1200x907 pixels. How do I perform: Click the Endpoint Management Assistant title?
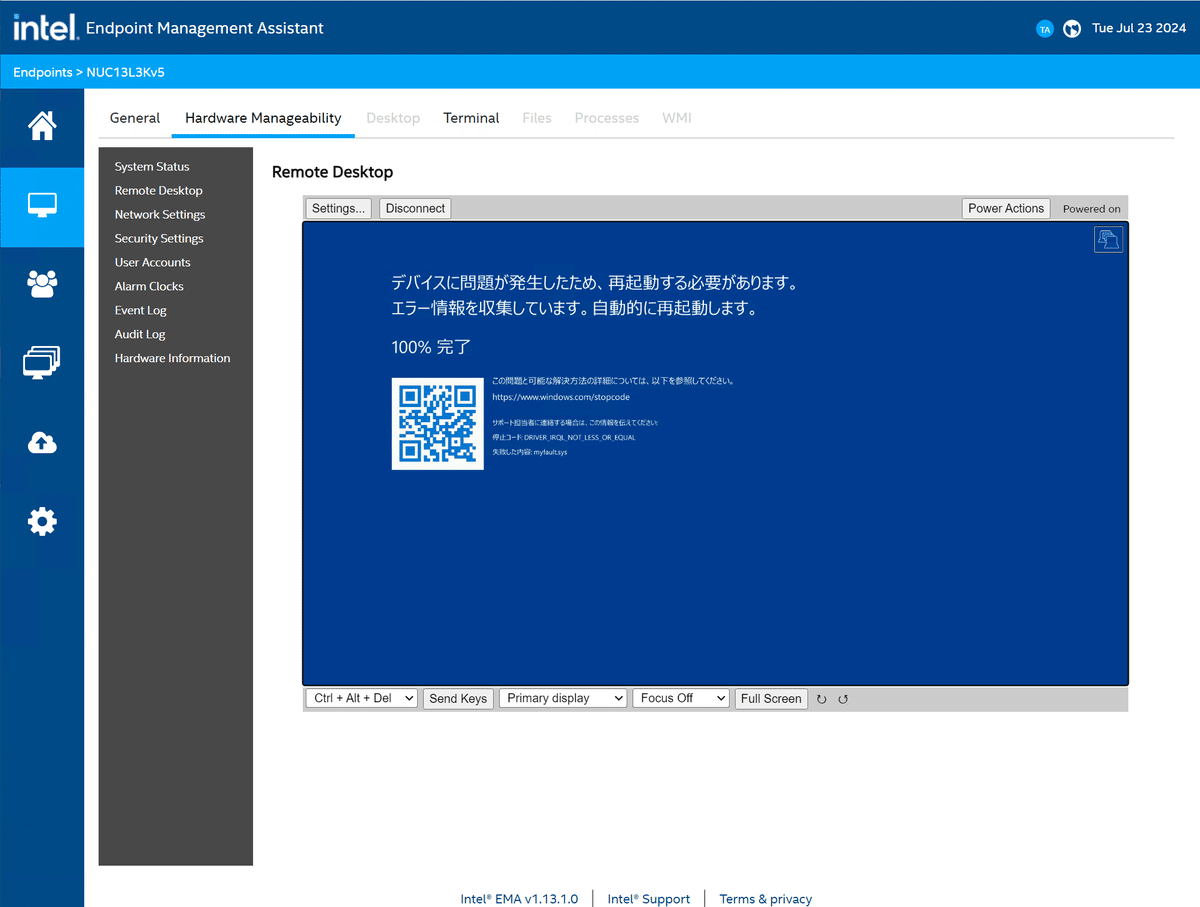(205, 28)
